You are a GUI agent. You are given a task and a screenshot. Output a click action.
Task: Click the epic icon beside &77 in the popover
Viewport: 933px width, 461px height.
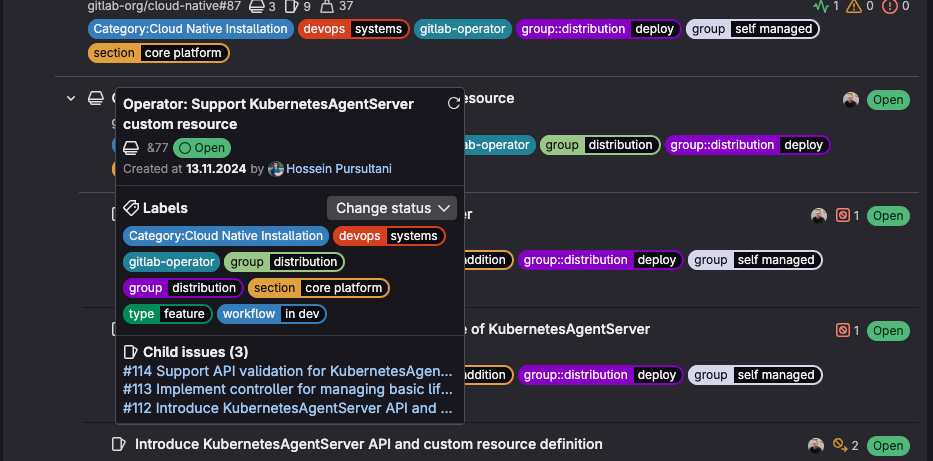pos(131,148)
